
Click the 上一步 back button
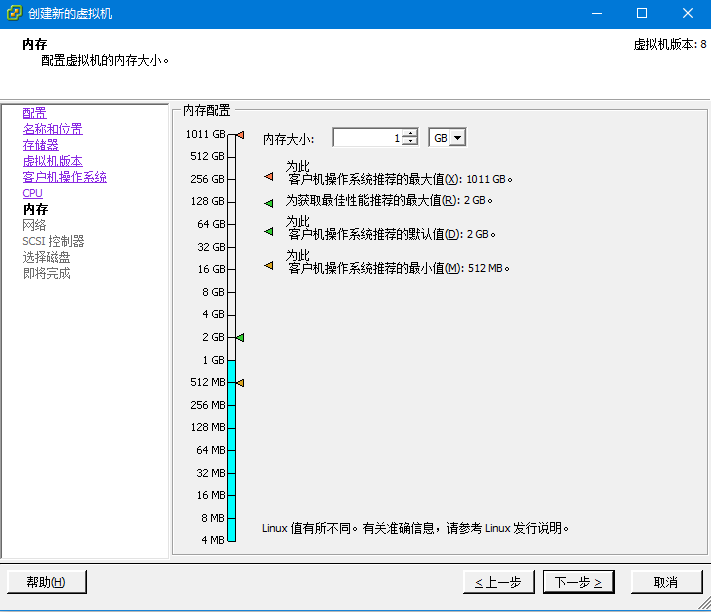(x=498, y=582)
